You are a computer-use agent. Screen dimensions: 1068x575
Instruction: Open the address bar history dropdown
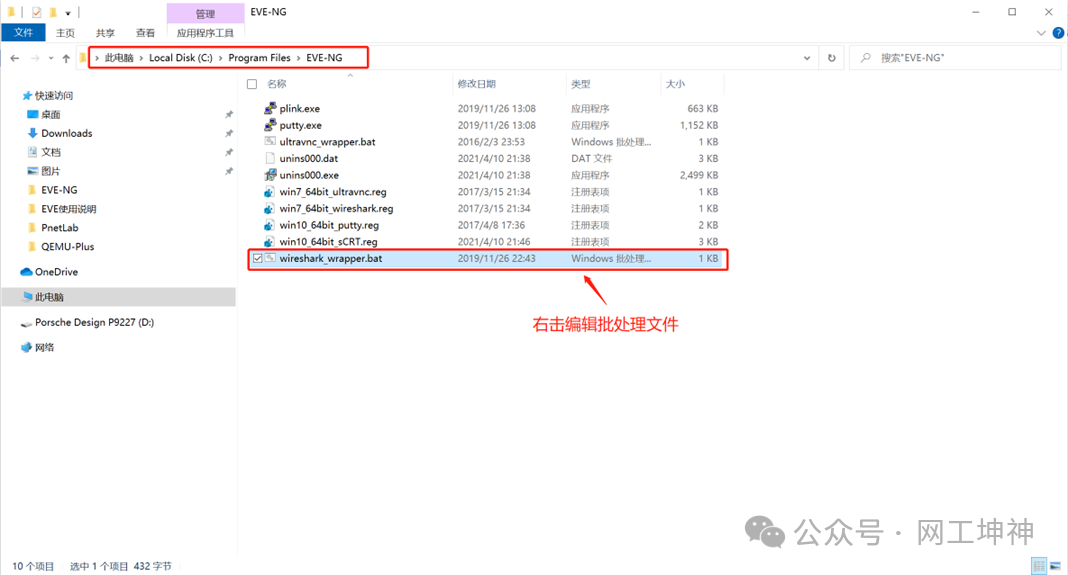click(807, 58)
